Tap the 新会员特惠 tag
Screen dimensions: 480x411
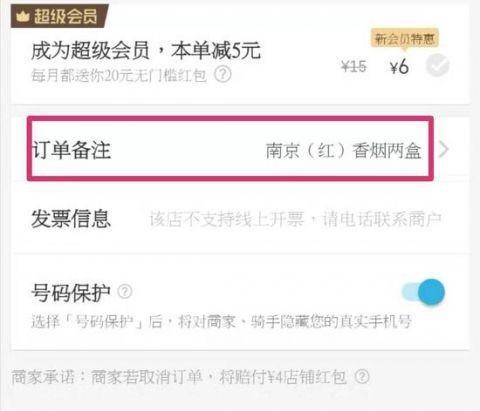405,39
